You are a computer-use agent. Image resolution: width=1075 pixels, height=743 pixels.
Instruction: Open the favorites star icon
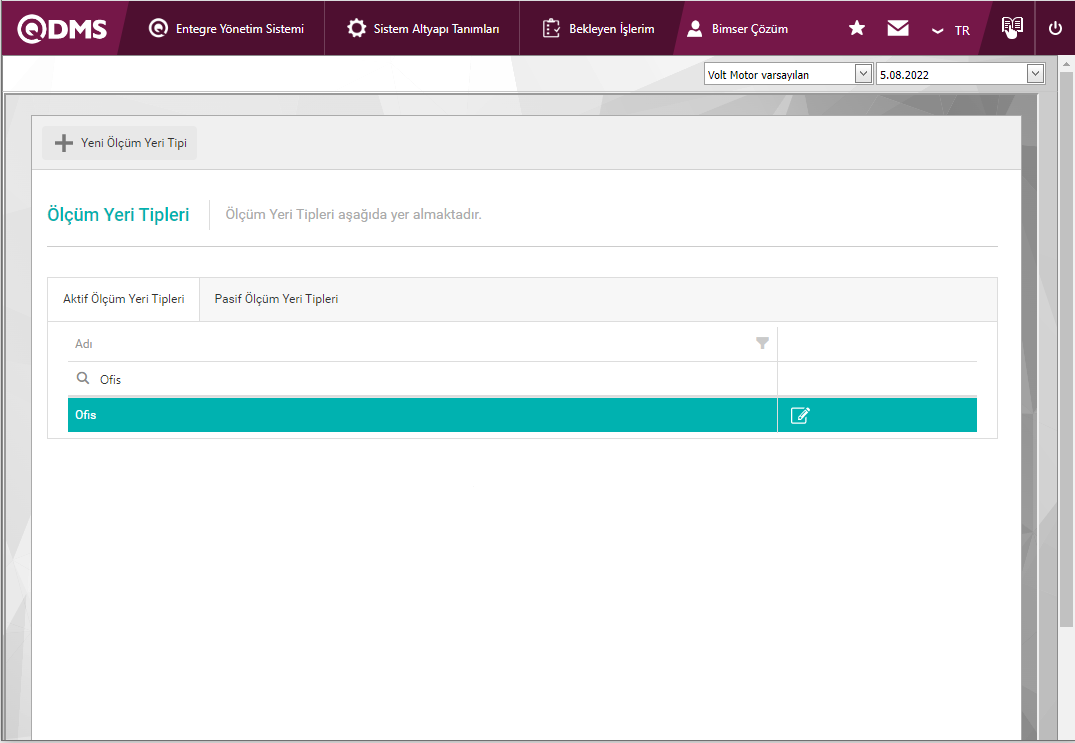click(x=857, y=29)
